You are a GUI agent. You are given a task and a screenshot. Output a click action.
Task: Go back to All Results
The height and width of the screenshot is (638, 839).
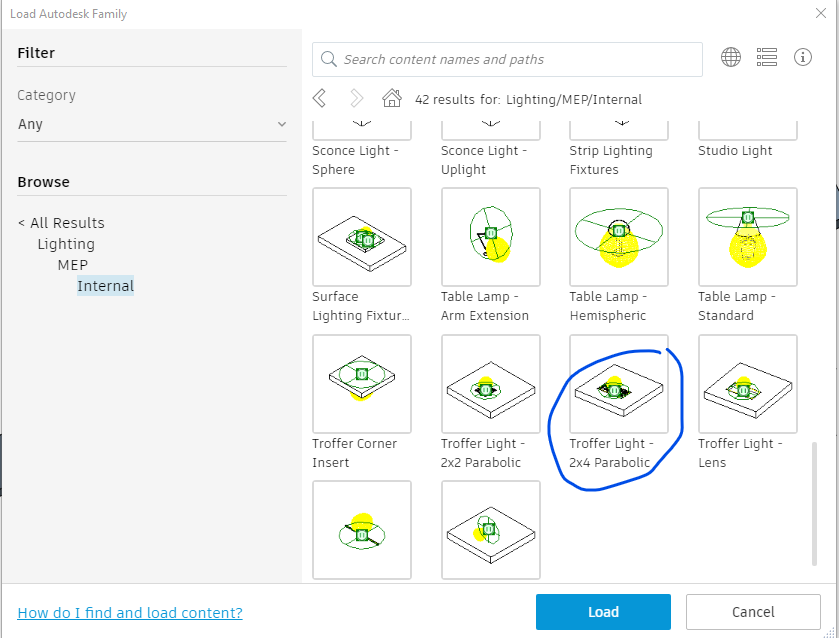tap(62, 223)
